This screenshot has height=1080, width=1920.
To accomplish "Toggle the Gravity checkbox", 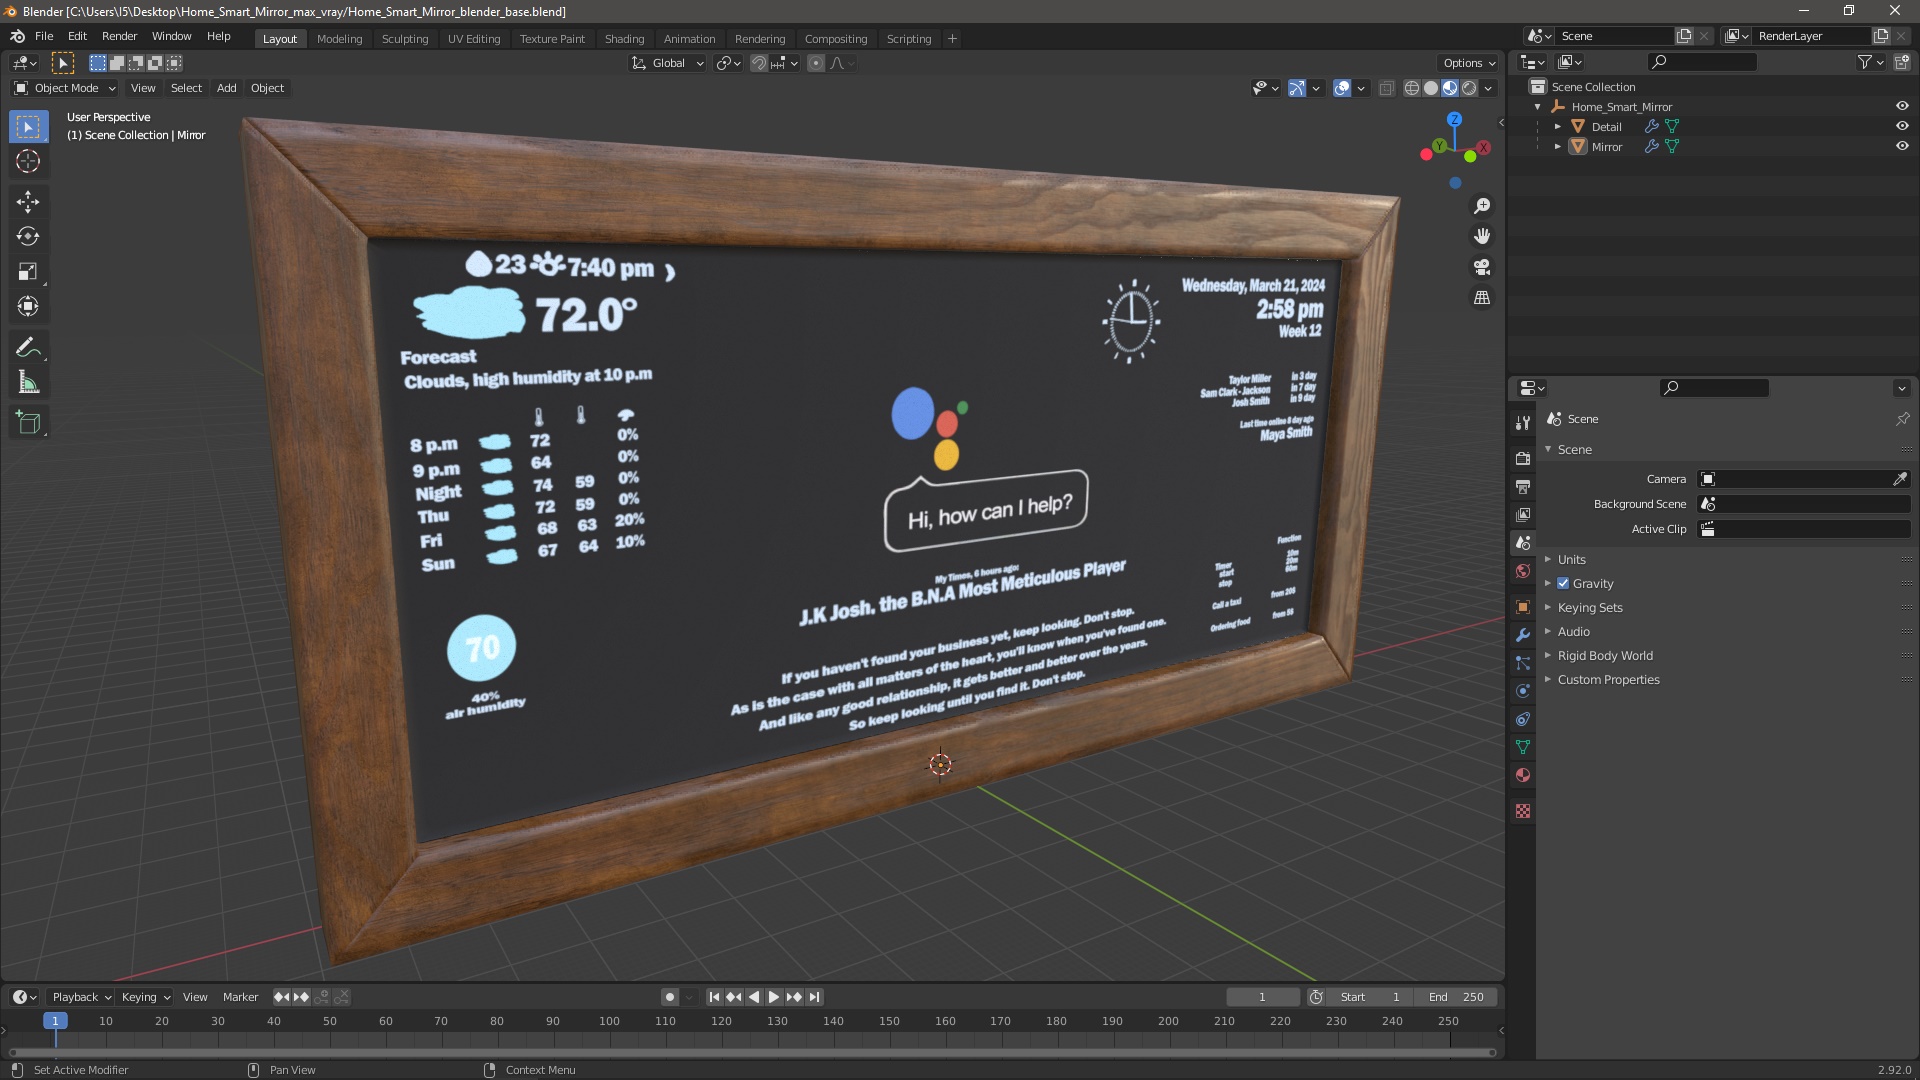I will [x=1563, y=584].
